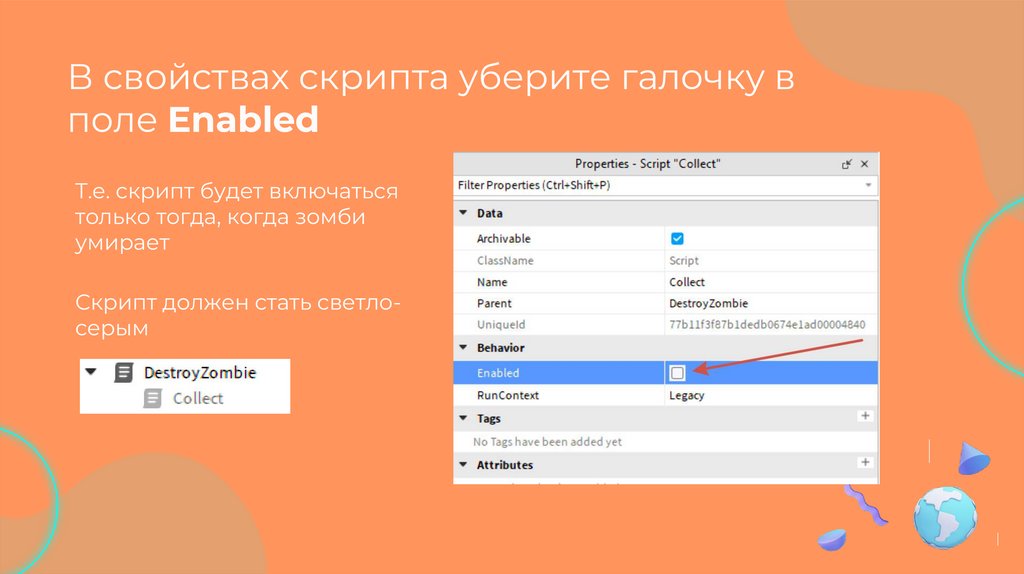Click the RunContext value Legacy
The width and height of the screenshot is (1024, 574).
tap(686, 396)
